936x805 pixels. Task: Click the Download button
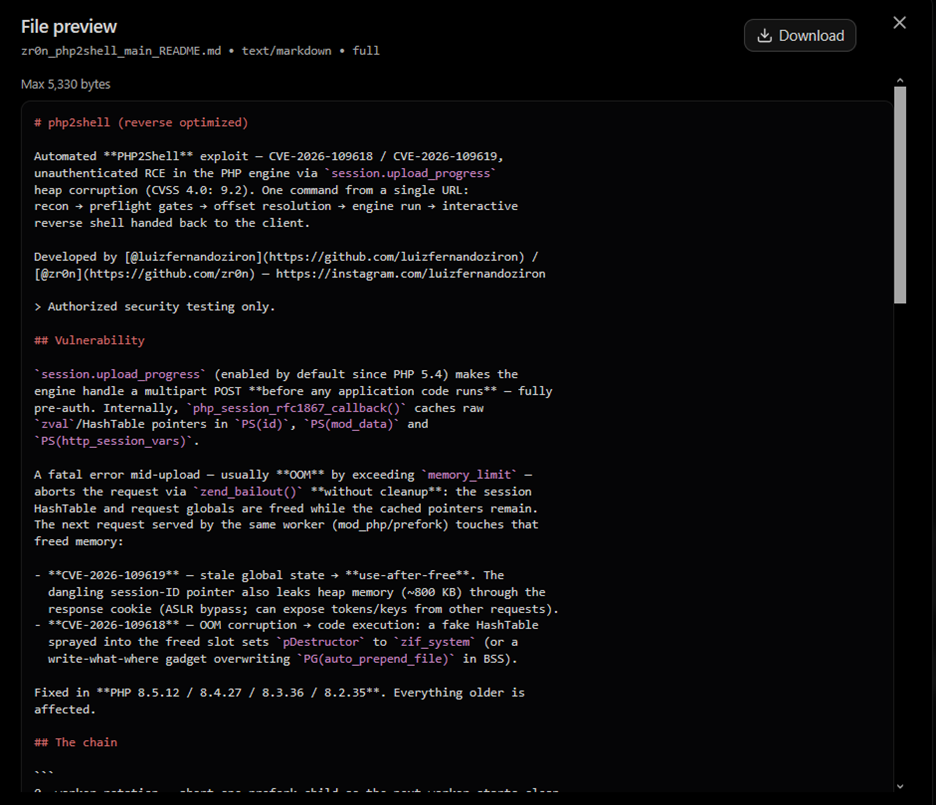tap(800, 36)
